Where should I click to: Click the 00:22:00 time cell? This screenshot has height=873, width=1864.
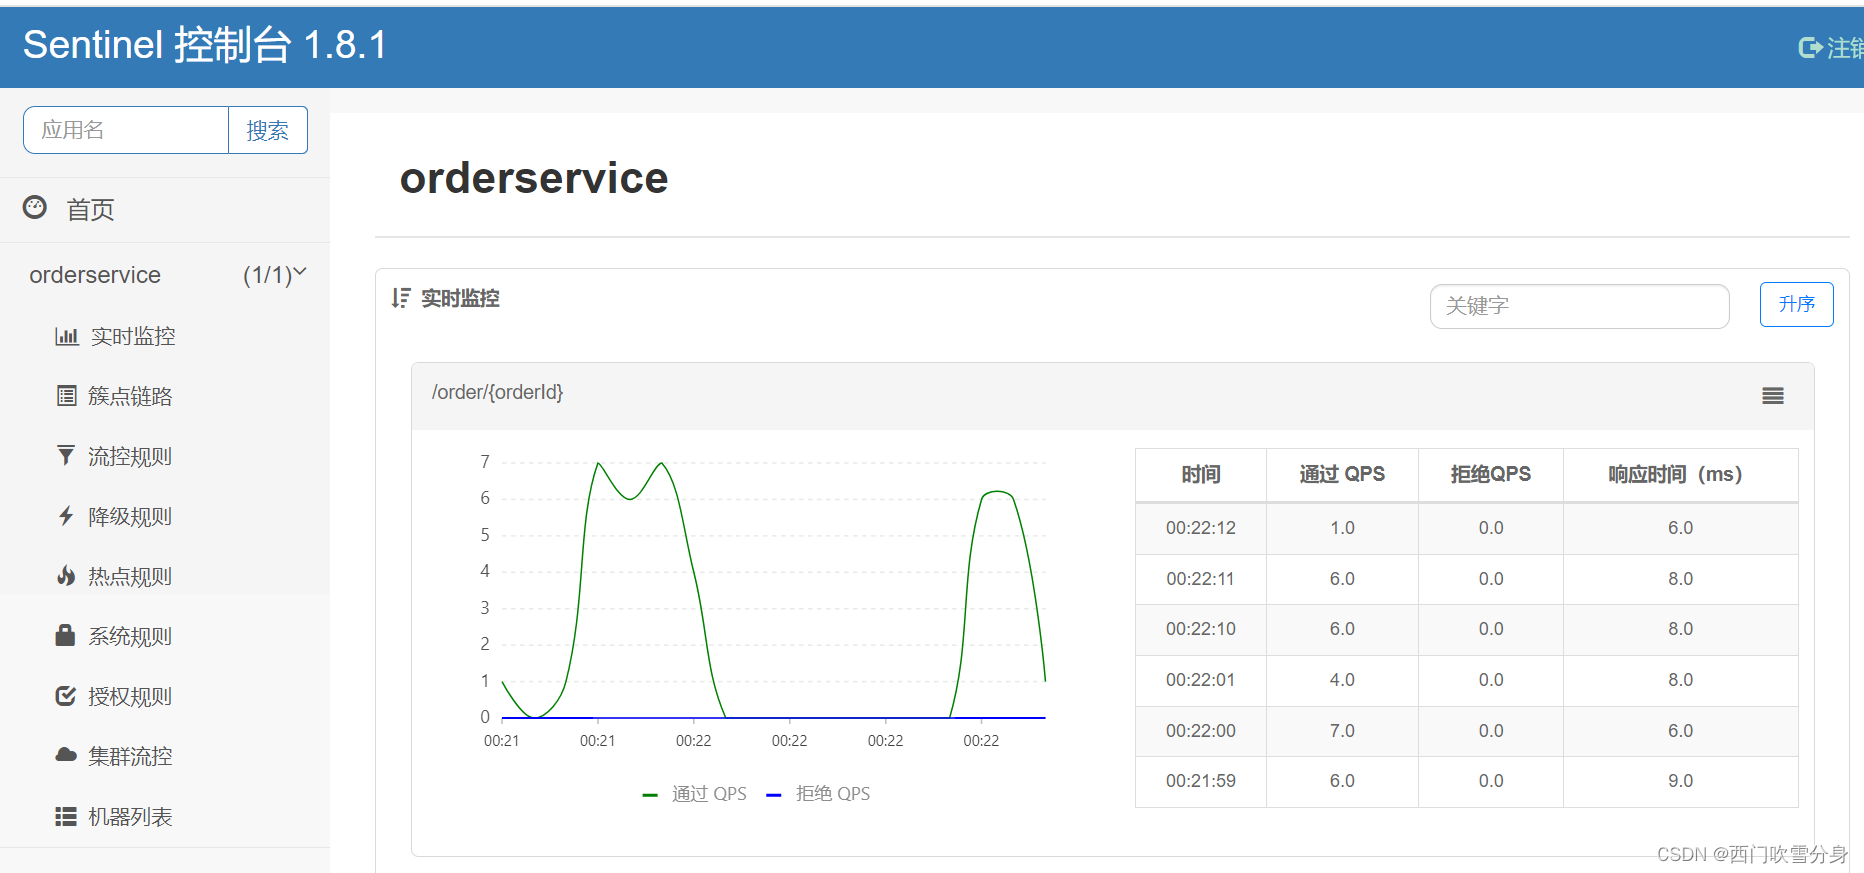coord(1201,731)
